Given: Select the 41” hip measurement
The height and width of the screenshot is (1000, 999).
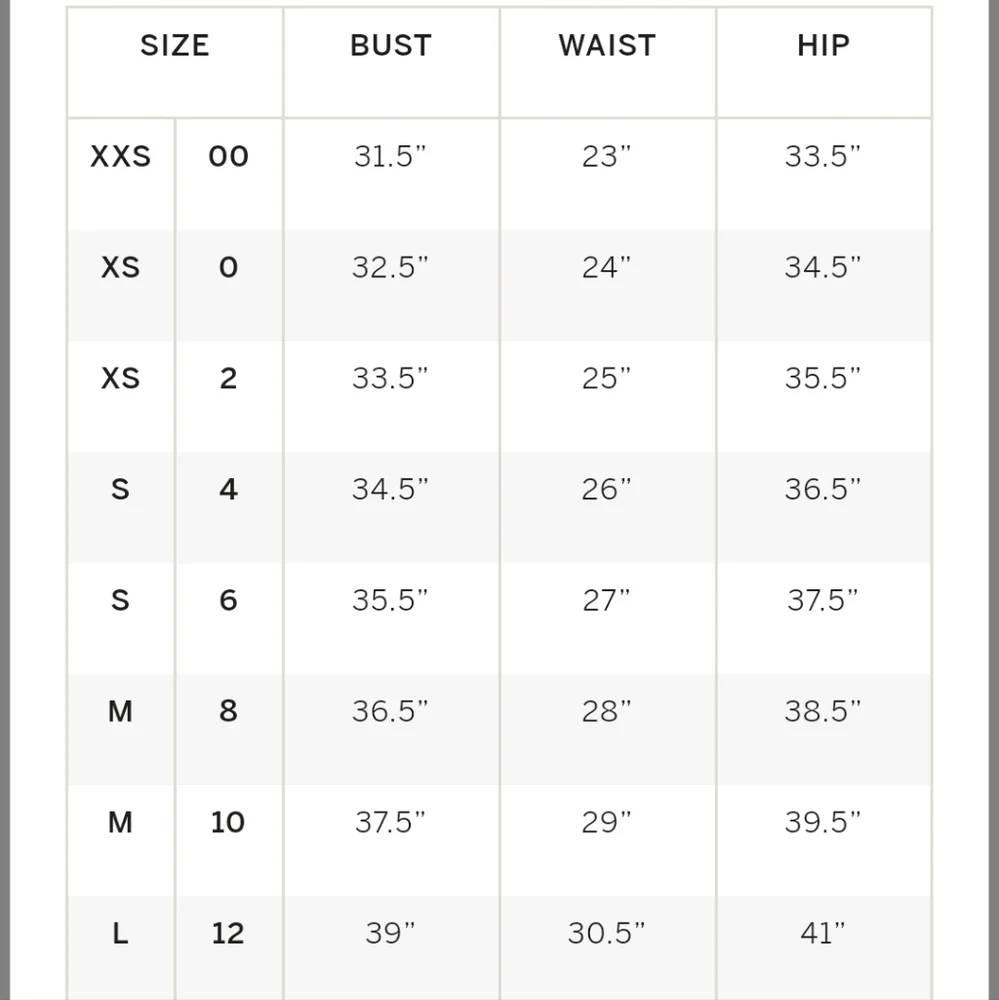Looking at the screenshot, I should point(823,934).
